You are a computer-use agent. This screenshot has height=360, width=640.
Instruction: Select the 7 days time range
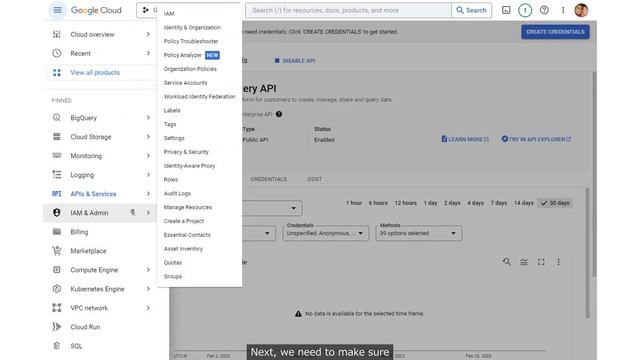point(499,203)
